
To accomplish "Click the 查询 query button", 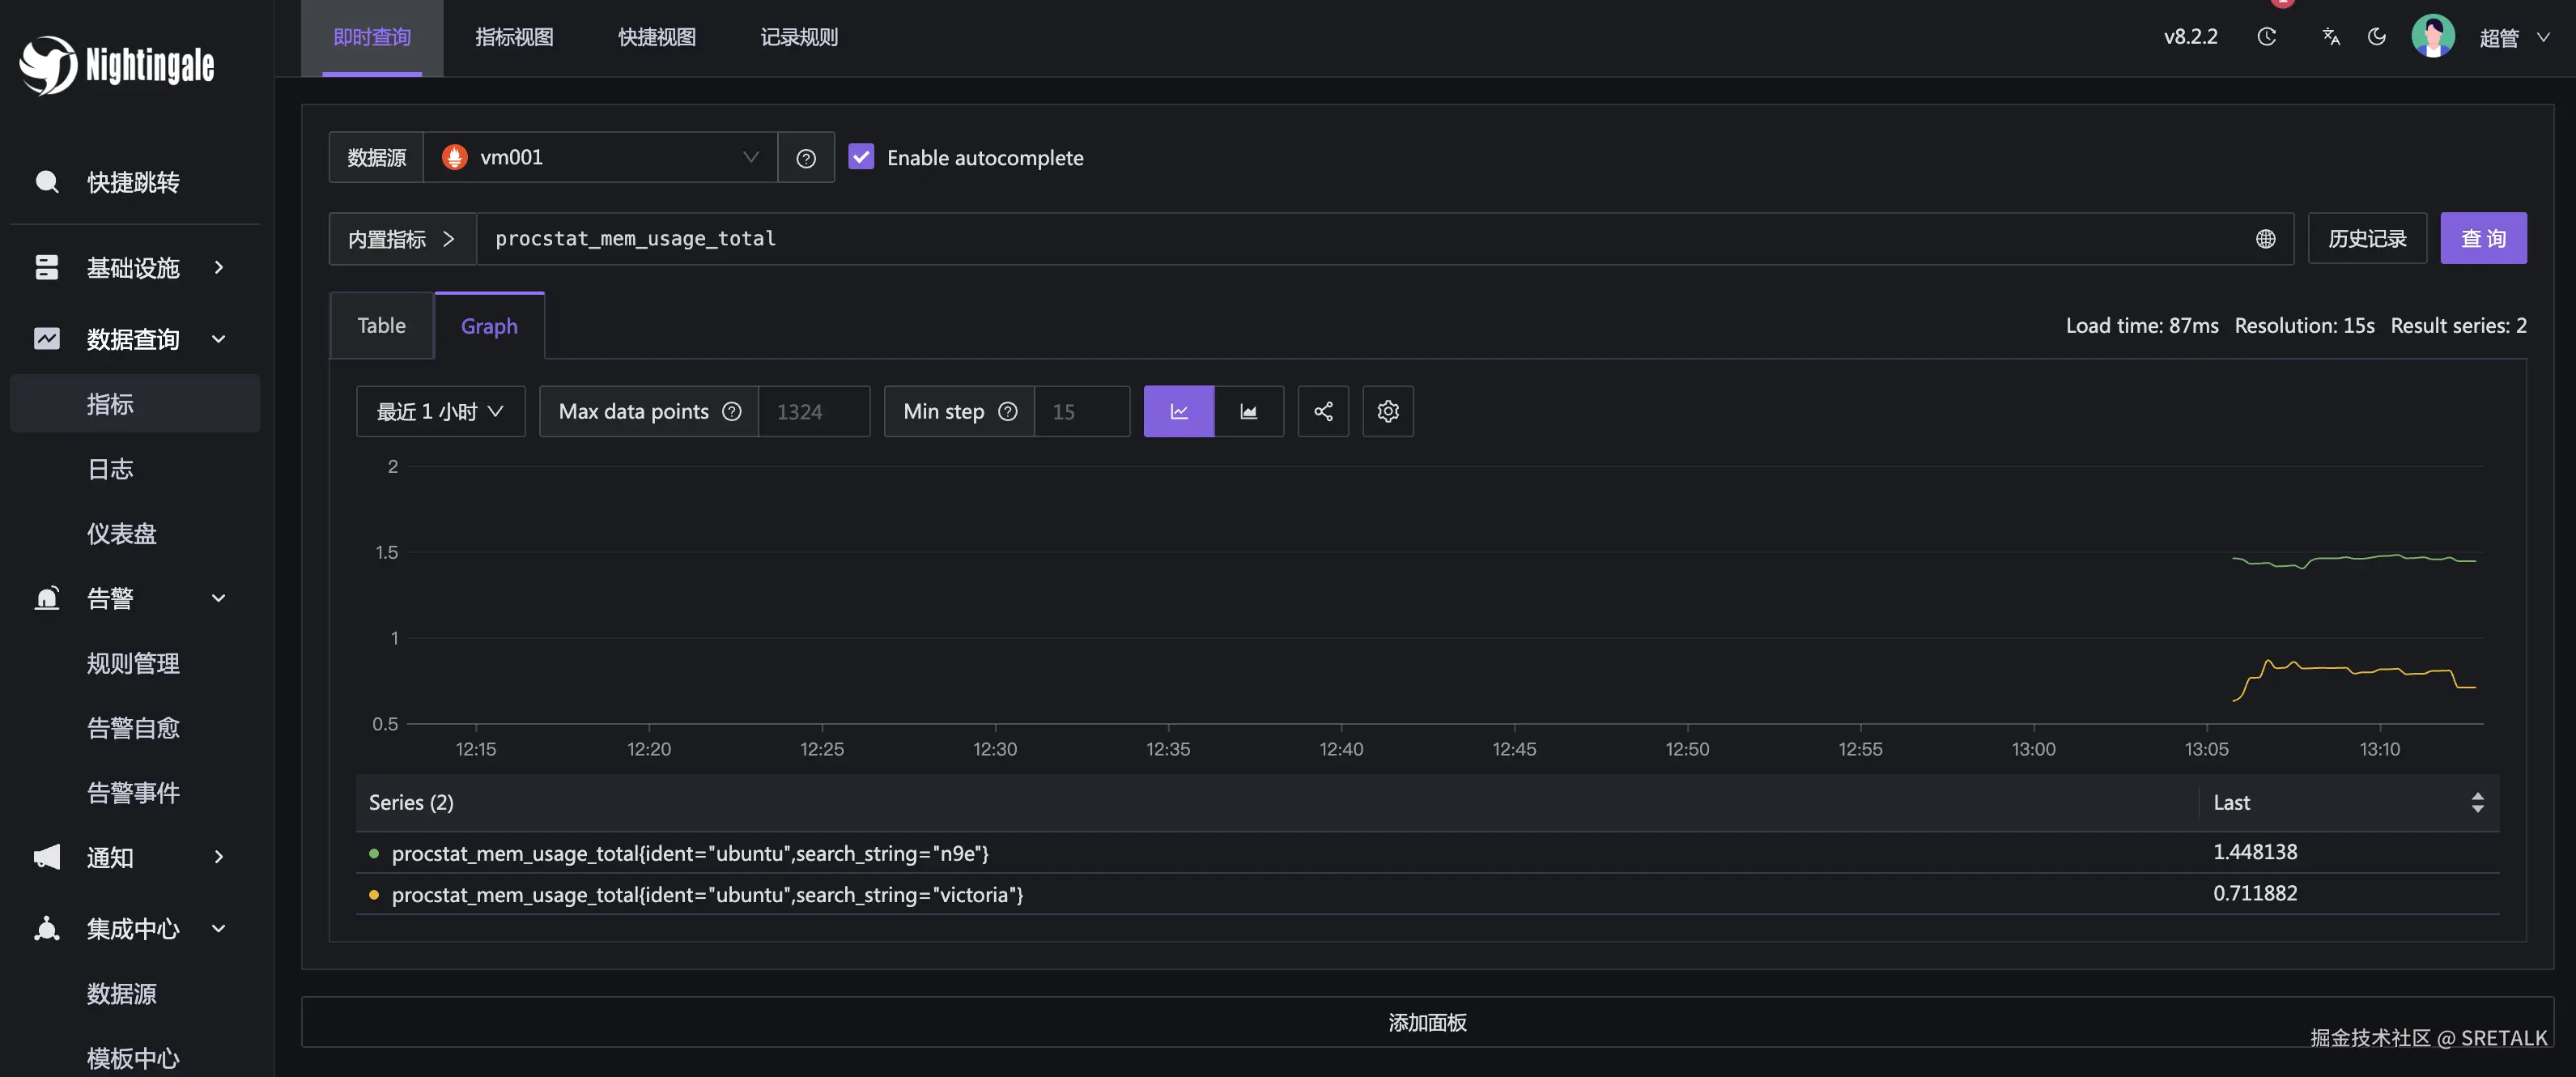I will tap(2482, 238).
